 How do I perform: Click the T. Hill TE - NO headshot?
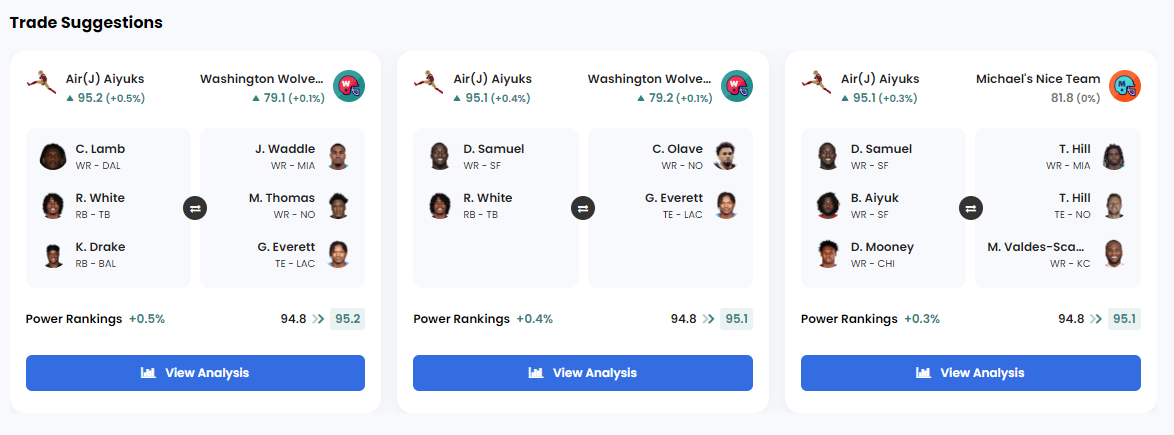(x=1114, y=205)
